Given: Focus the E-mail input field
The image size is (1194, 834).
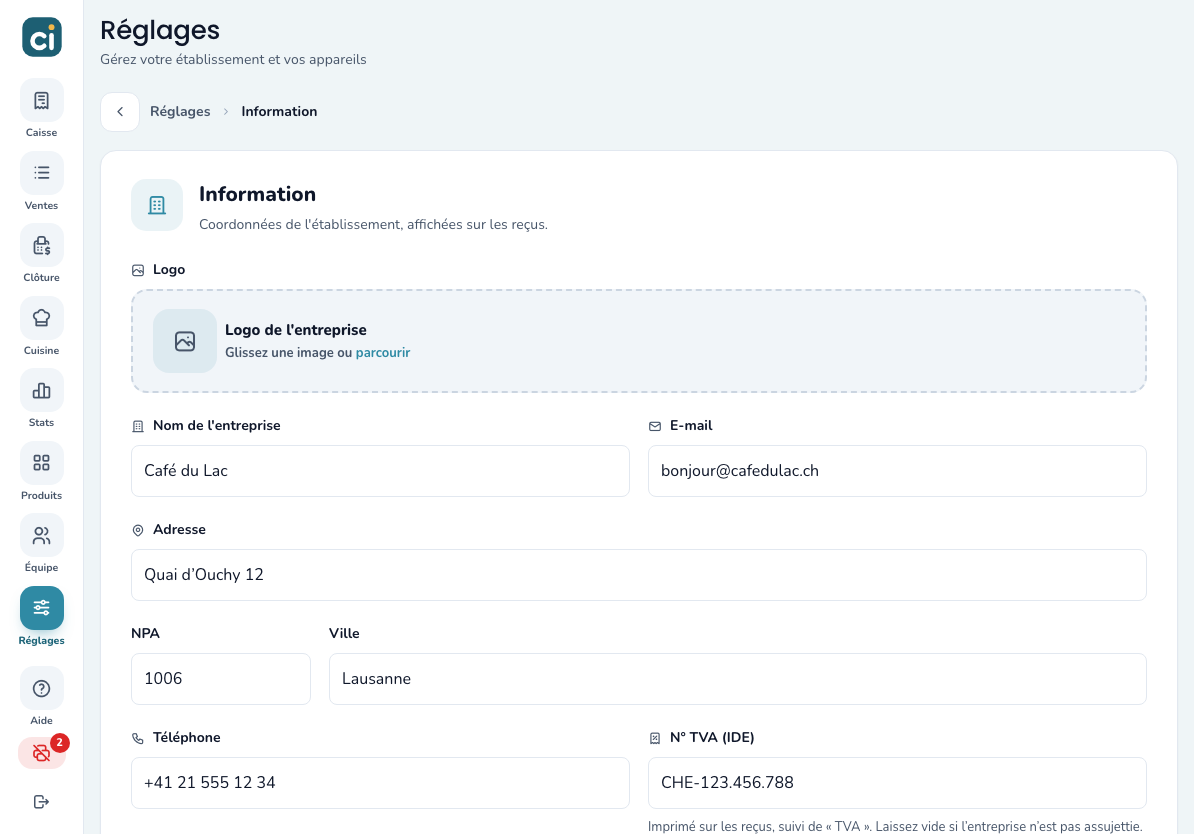Looking at the screenshot, I should click(897, 471).
